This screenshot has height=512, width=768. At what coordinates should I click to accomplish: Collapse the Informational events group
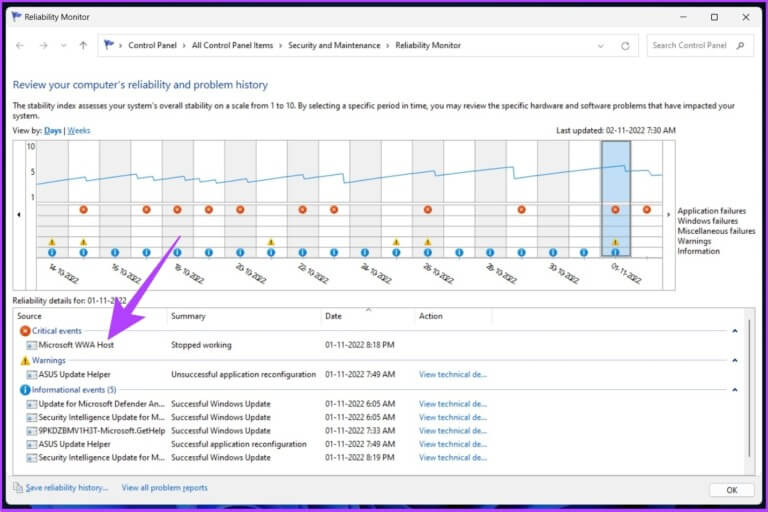(x=735, y=390)
